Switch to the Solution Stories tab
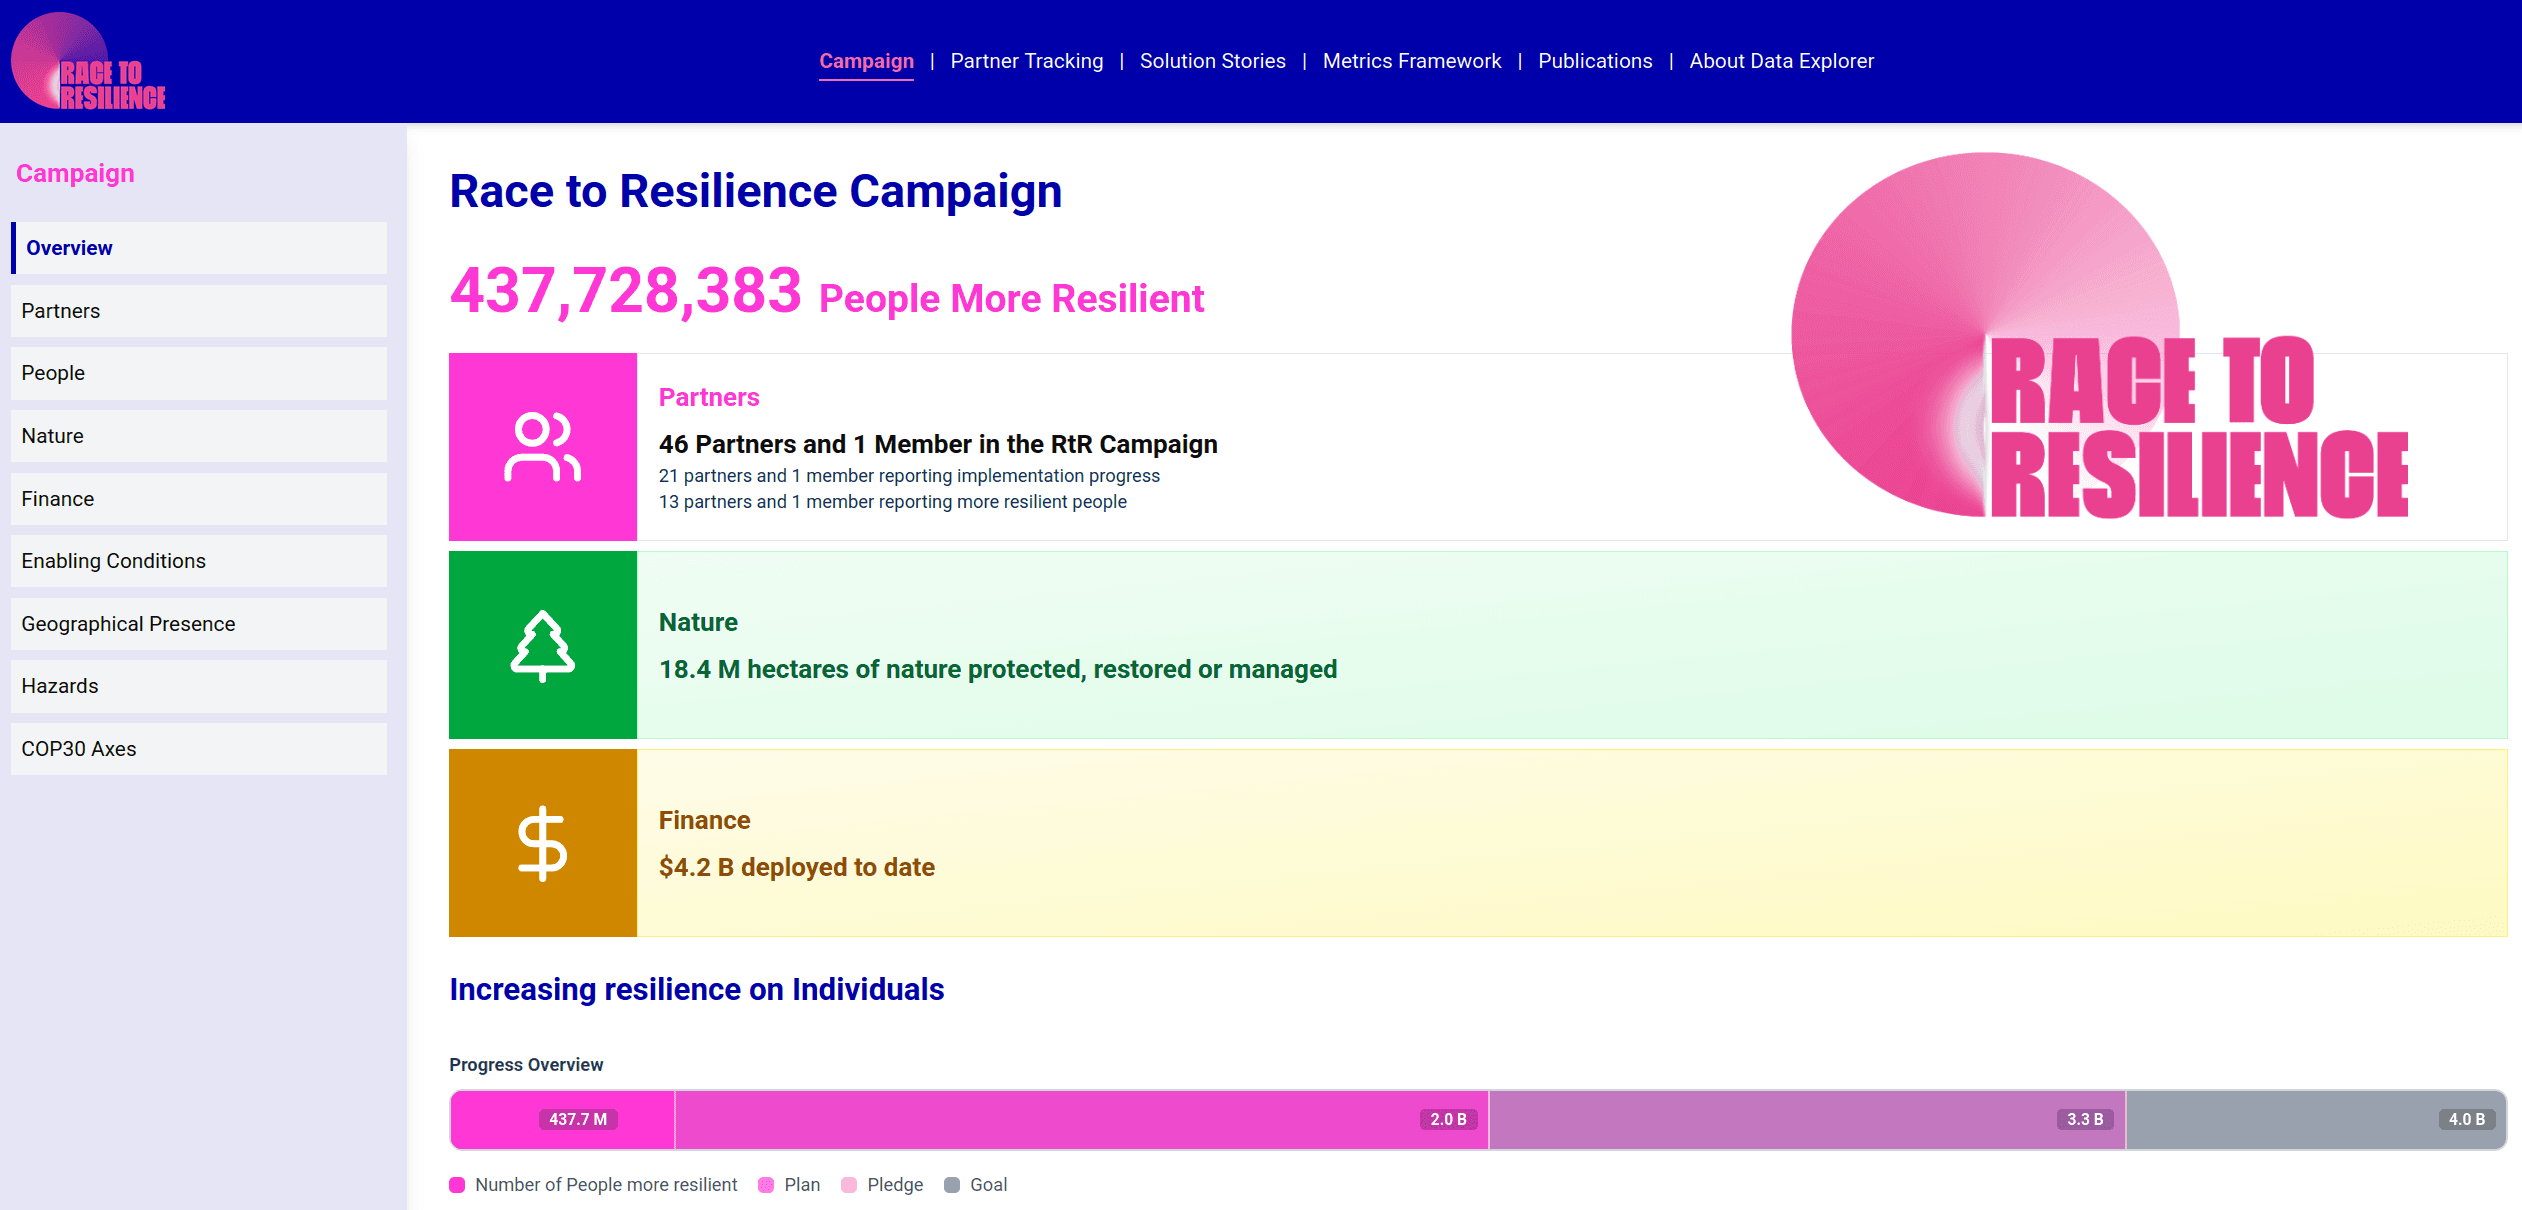 click(1212, 61)
